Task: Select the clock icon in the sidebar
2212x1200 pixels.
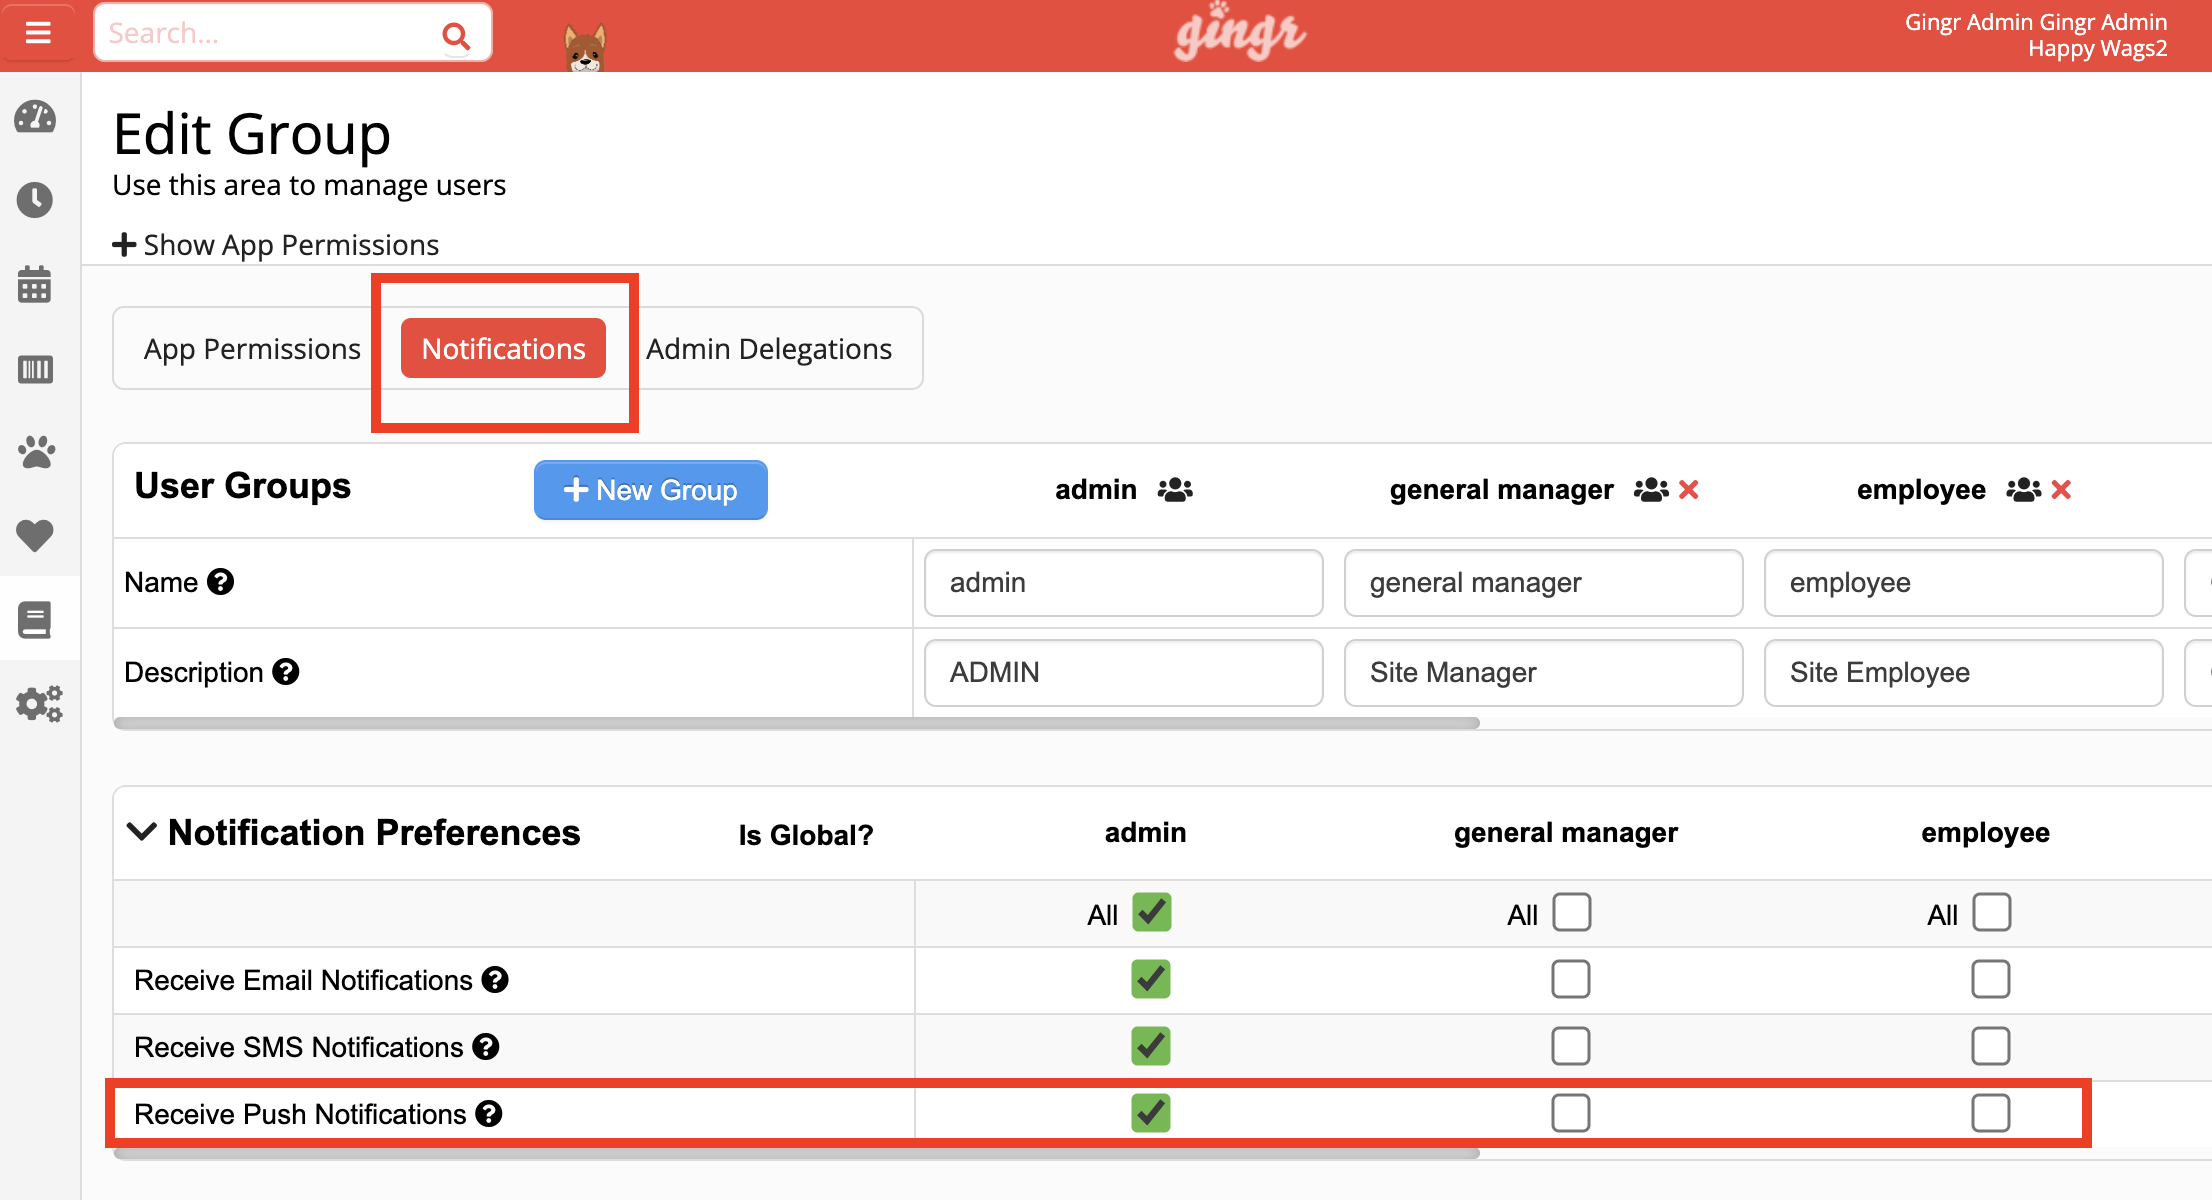Action: pos(35,200)
